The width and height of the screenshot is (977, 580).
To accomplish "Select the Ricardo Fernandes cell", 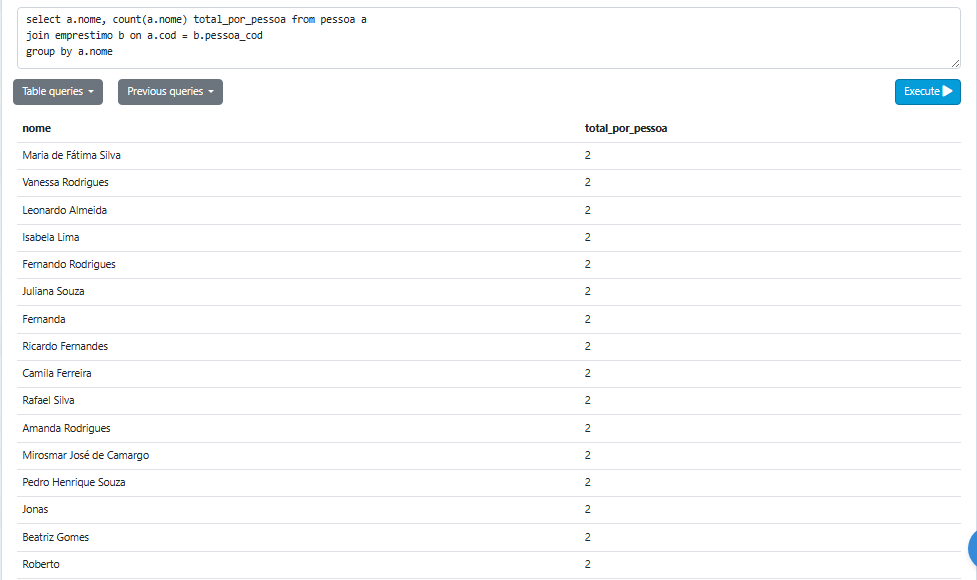I will (x=65, y=346).
